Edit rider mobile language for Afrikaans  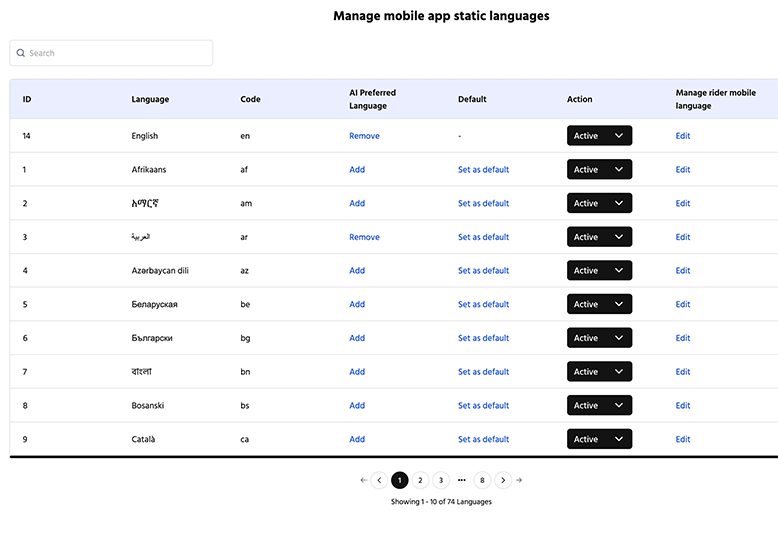point(683,169)
